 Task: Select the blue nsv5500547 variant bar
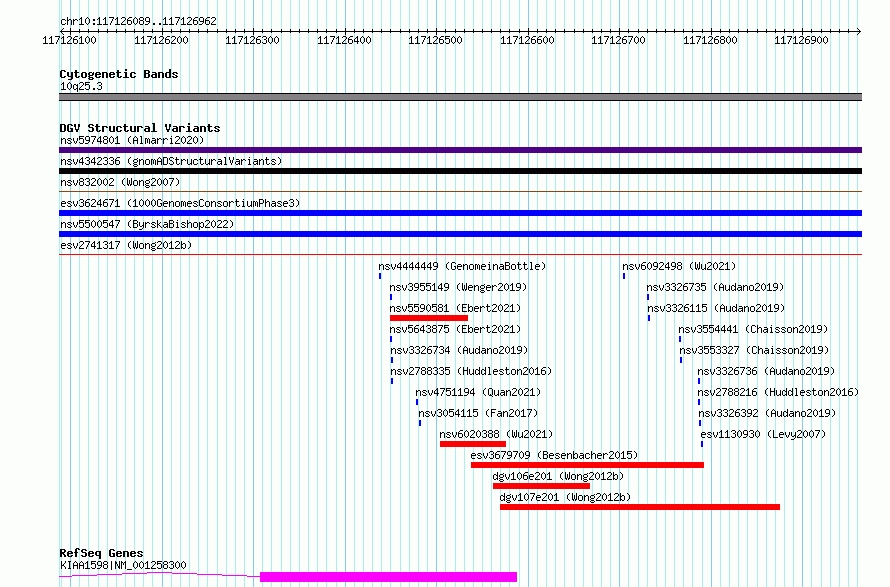(x=460, y=234)
